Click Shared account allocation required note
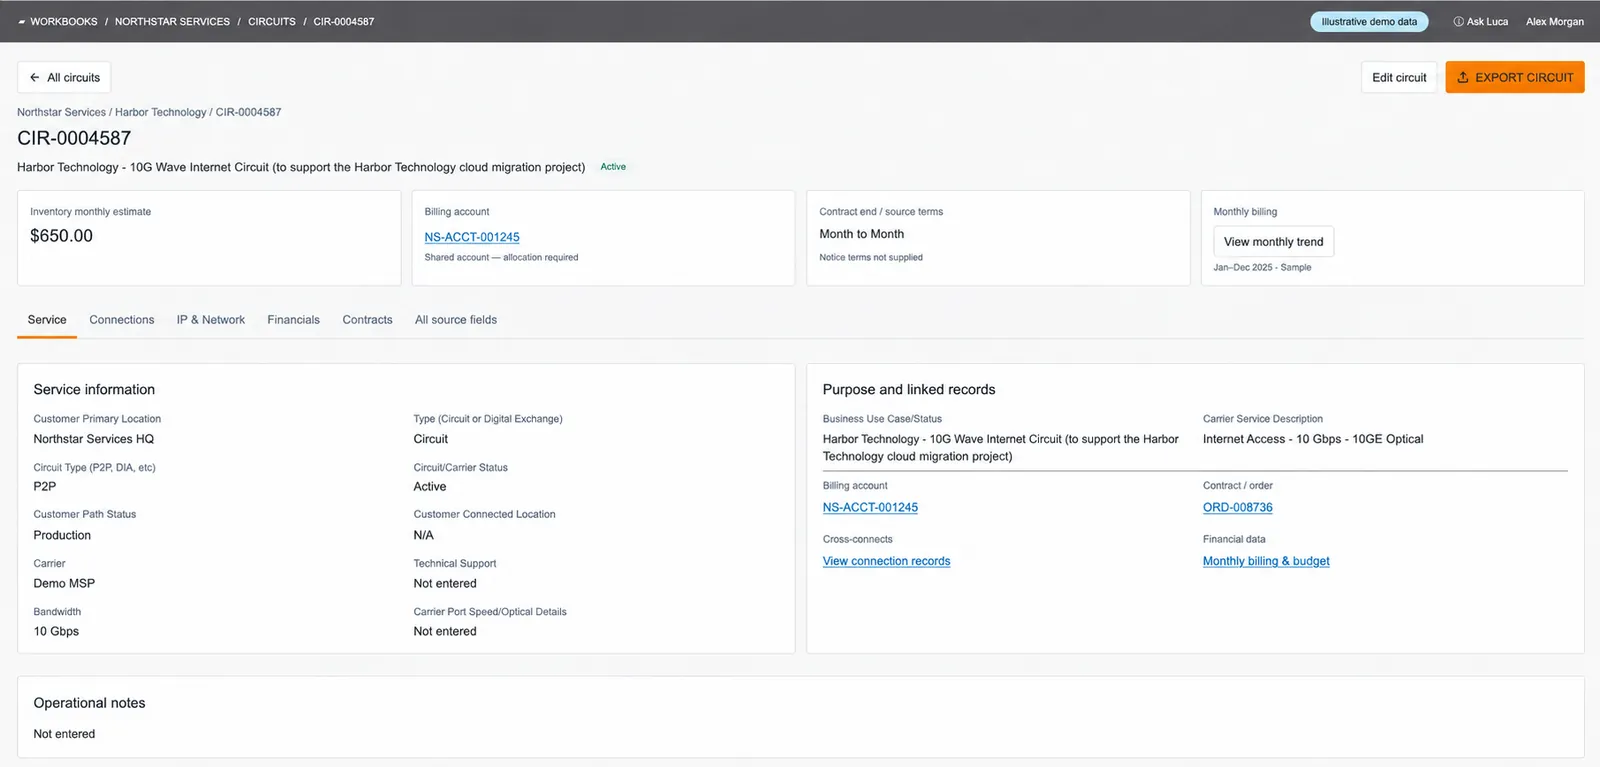The width and height of the screenshot is (1600, 767). pyautogui.click(x=501, y=257)
